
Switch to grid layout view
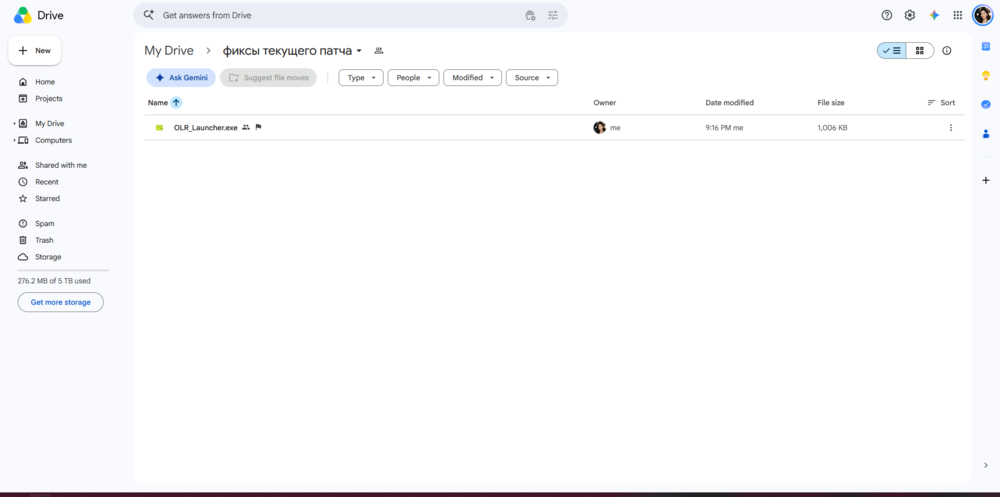(920, 50)
